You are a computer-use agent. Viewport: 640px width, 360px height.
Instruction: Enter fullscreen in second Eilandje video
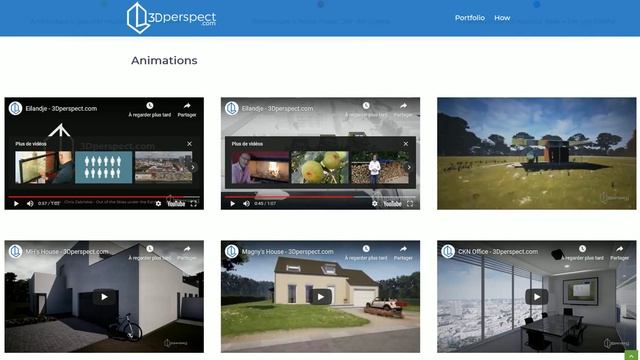pyautogui.click(x=410, y=203)
